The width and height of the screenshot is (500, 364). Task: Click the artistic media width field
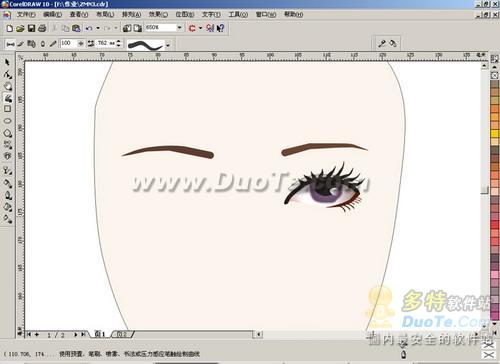(106, 43)
